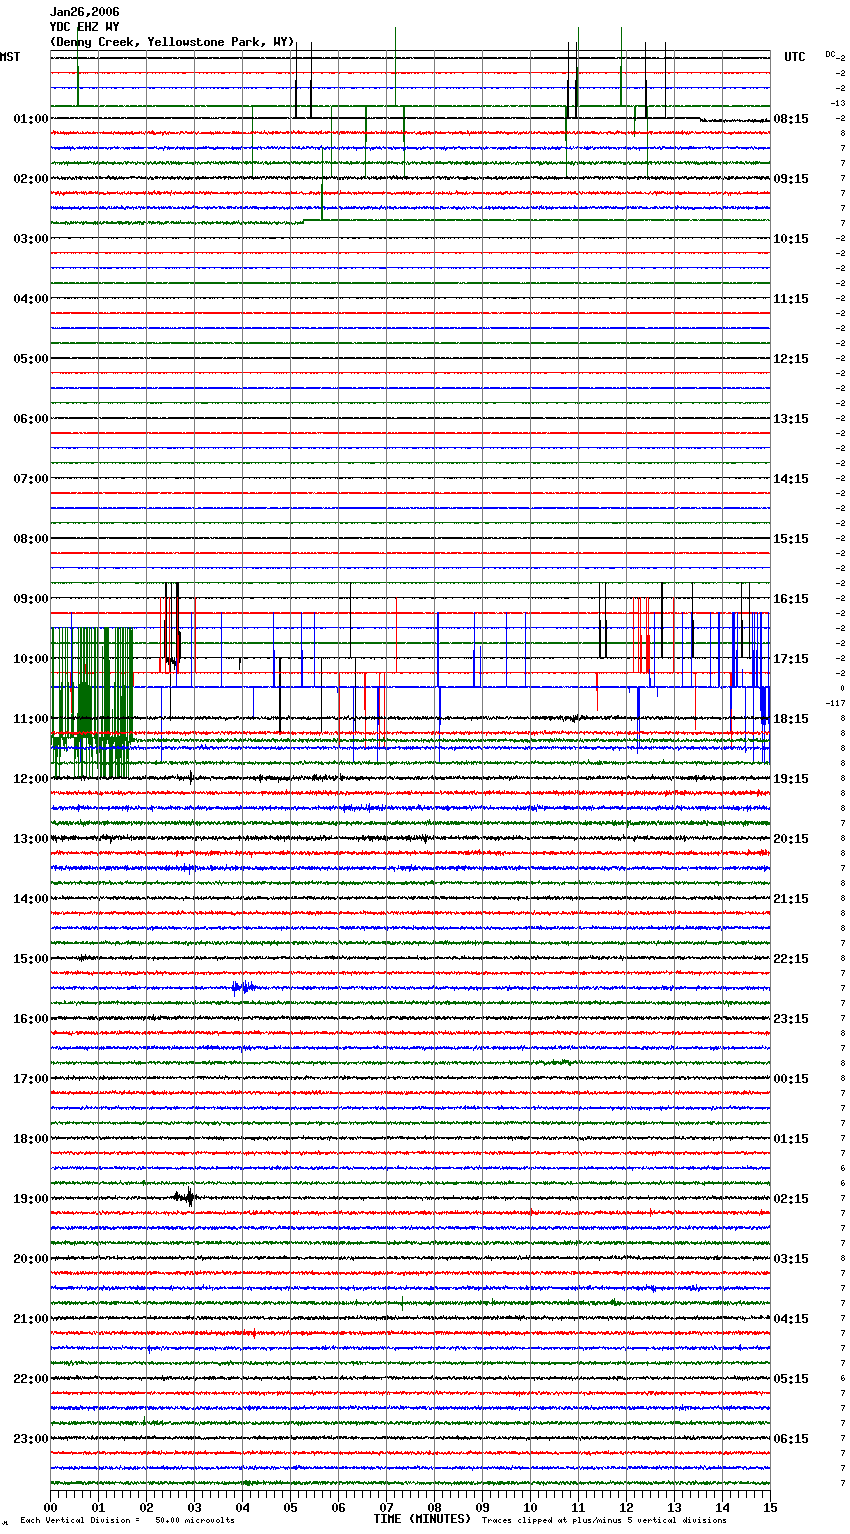Click the 02:15 UTC time label
The height and width of the screenshot is (1534, 850).
[791, 1199]
